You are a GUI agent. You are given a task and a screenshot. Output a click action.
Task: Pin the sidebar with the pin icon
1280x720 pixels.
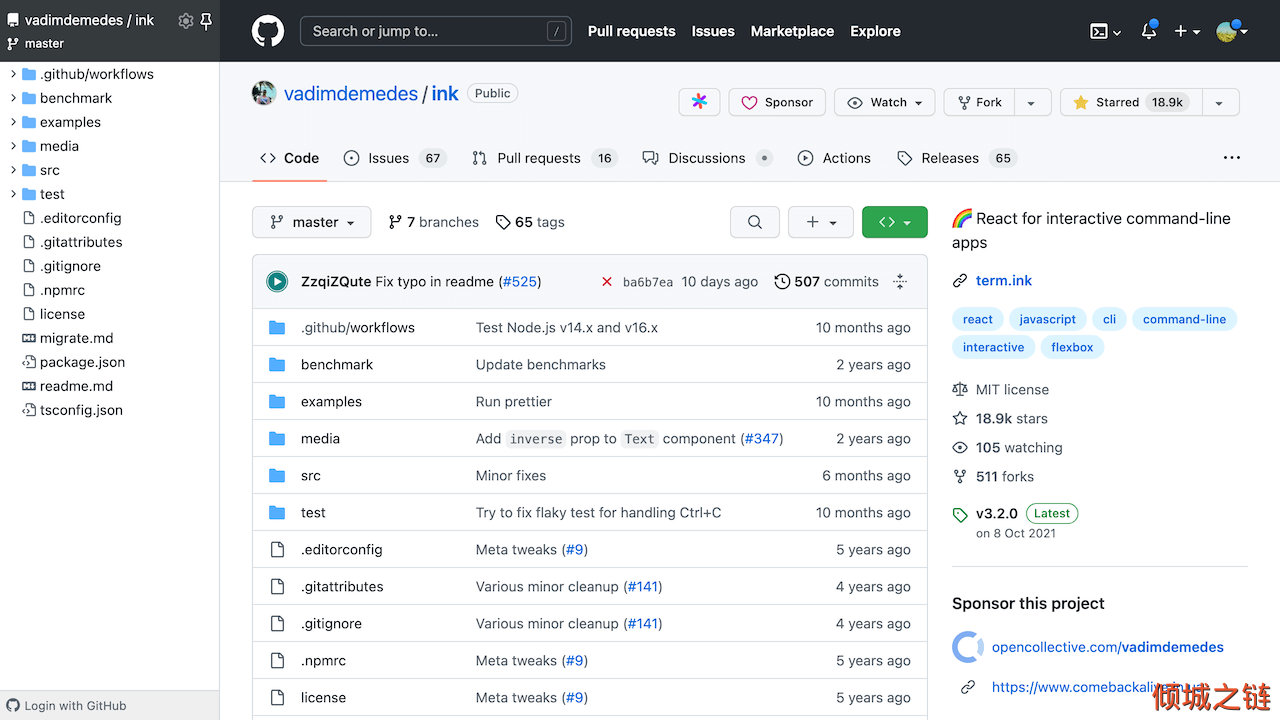[x=206, y=20]
